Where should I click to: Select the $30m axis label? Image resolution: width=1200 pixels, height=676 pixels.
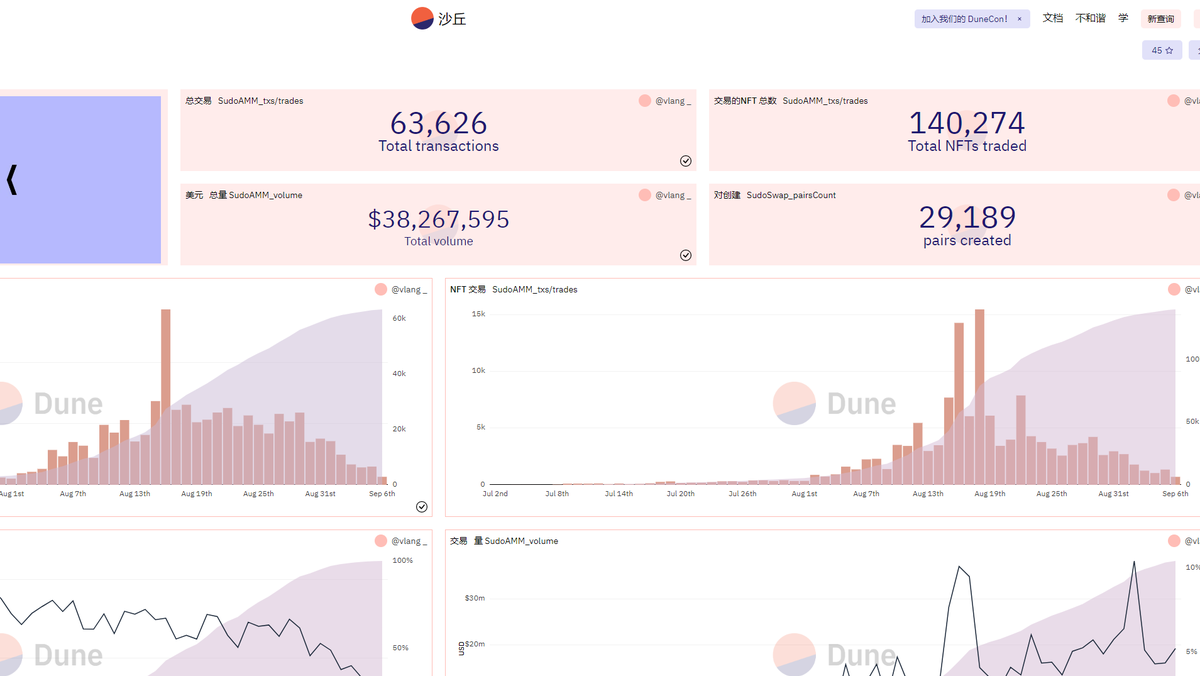[475, 598]
